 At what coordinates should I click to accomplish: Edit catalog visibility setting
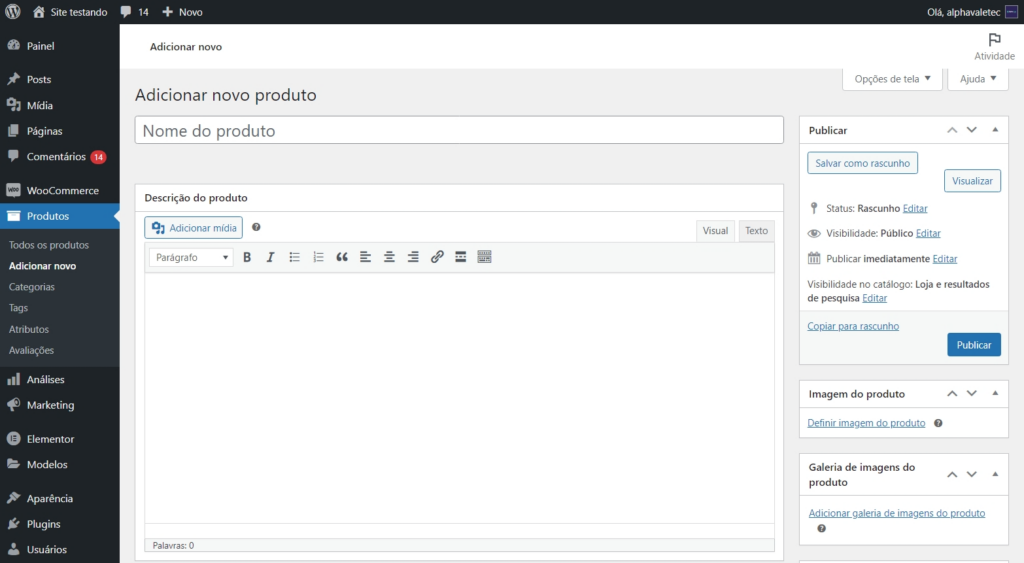874,298
